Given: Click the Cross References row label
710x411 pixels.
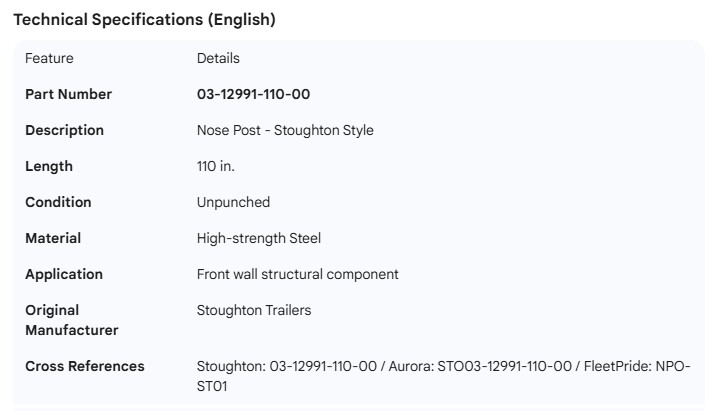Looking at the screenshot, I should (85, 366).
